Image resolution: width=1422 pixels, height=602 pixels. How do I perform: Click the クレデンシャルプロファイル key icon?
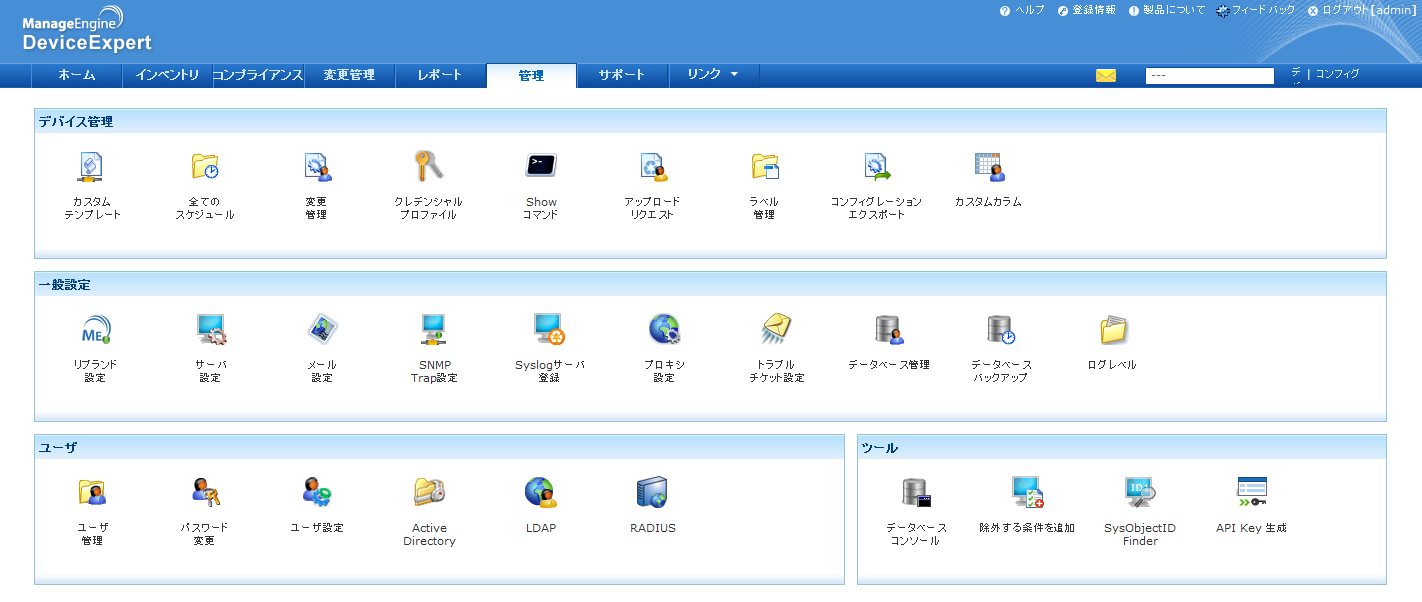[x=428, y=167]
